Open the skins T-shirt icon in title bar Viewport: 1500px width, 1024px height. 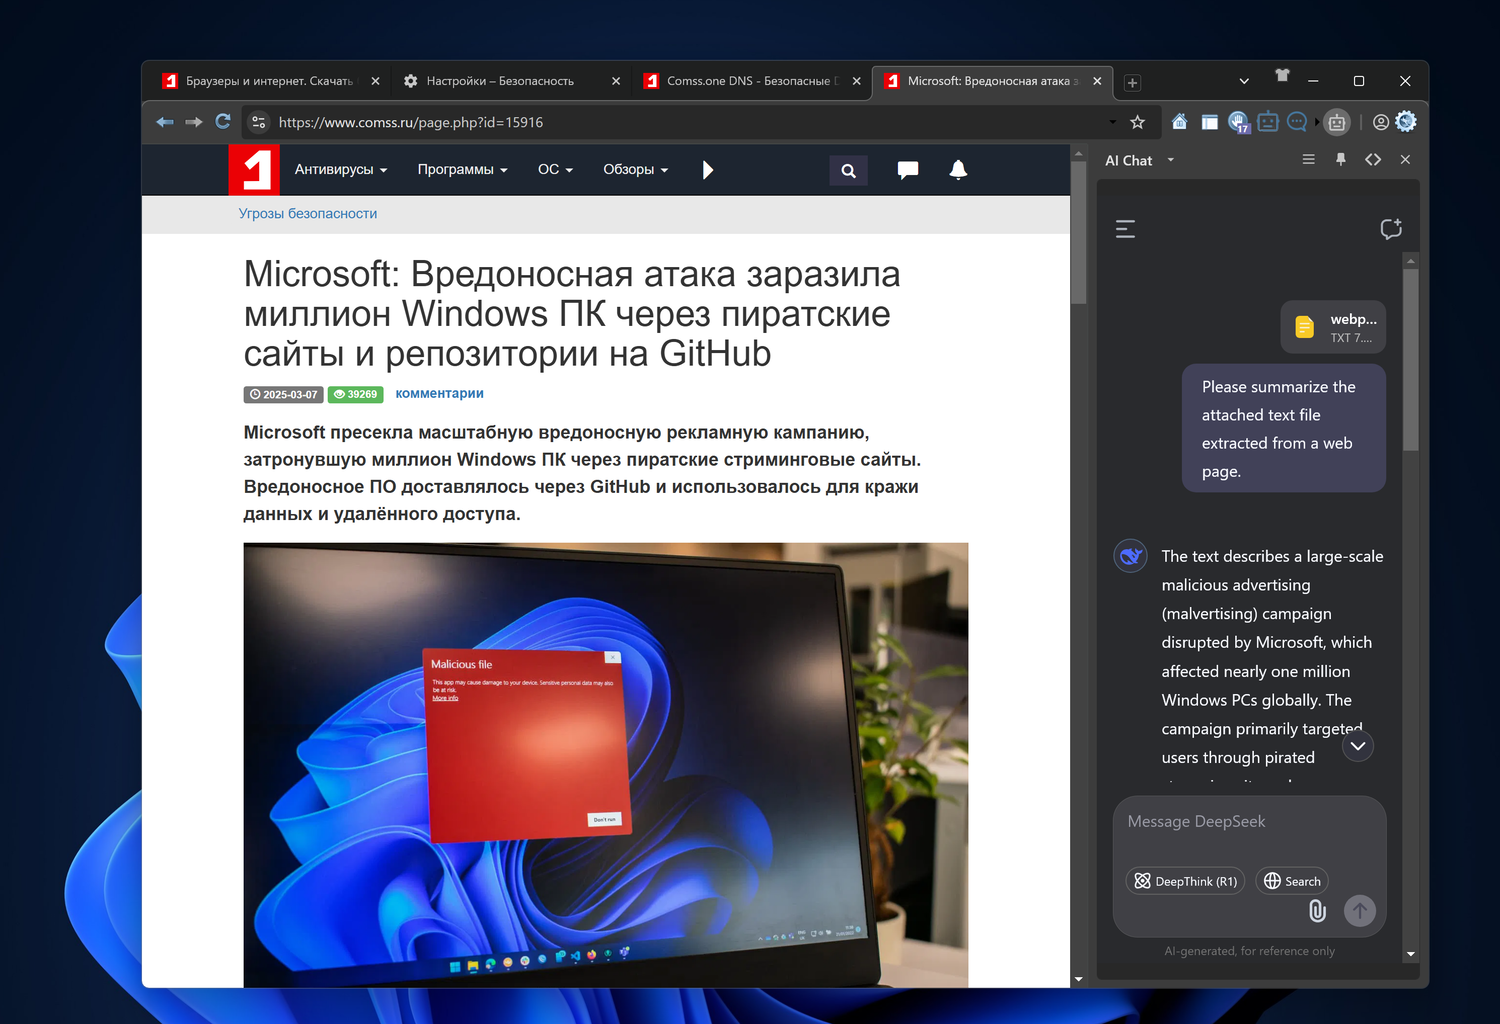1282,76
